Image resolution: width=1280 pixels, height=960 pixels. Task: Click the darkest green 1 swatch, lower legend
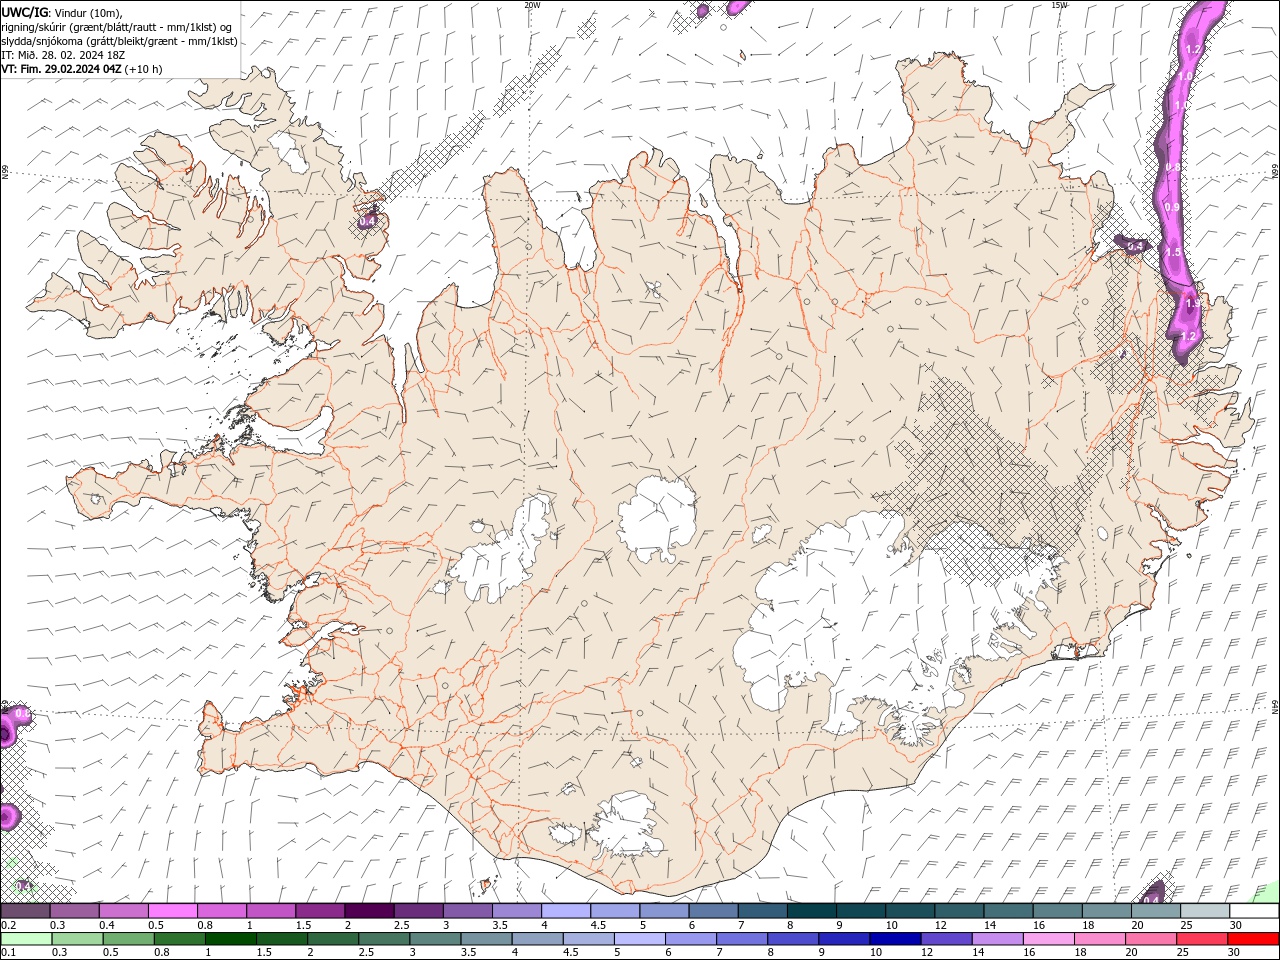coord(230,938)
